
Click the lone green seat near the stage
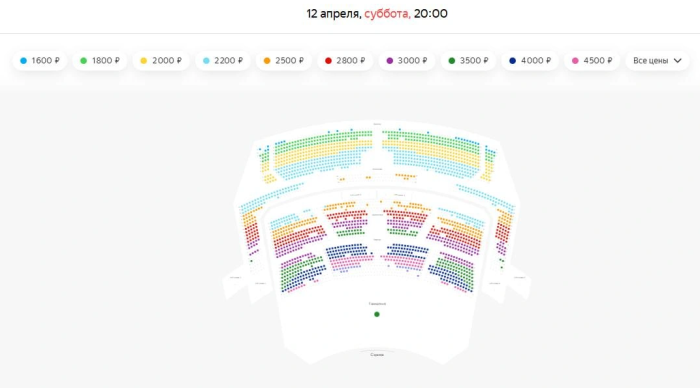click(377, 314)
